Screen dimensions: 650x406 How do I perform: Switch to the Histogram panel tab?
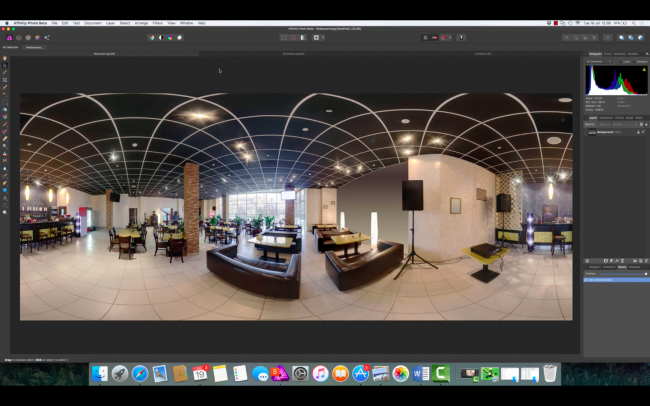[595, 54]
